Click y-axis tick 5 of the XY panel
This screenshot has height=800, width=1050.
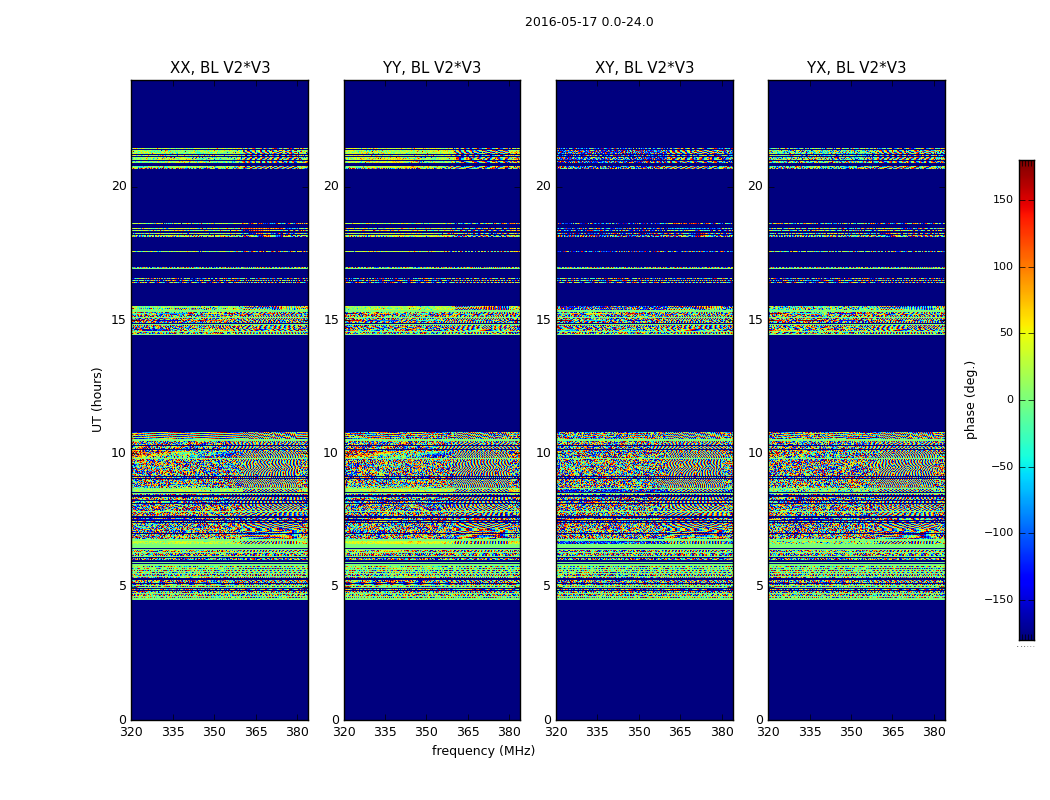(x=546, y=586)
